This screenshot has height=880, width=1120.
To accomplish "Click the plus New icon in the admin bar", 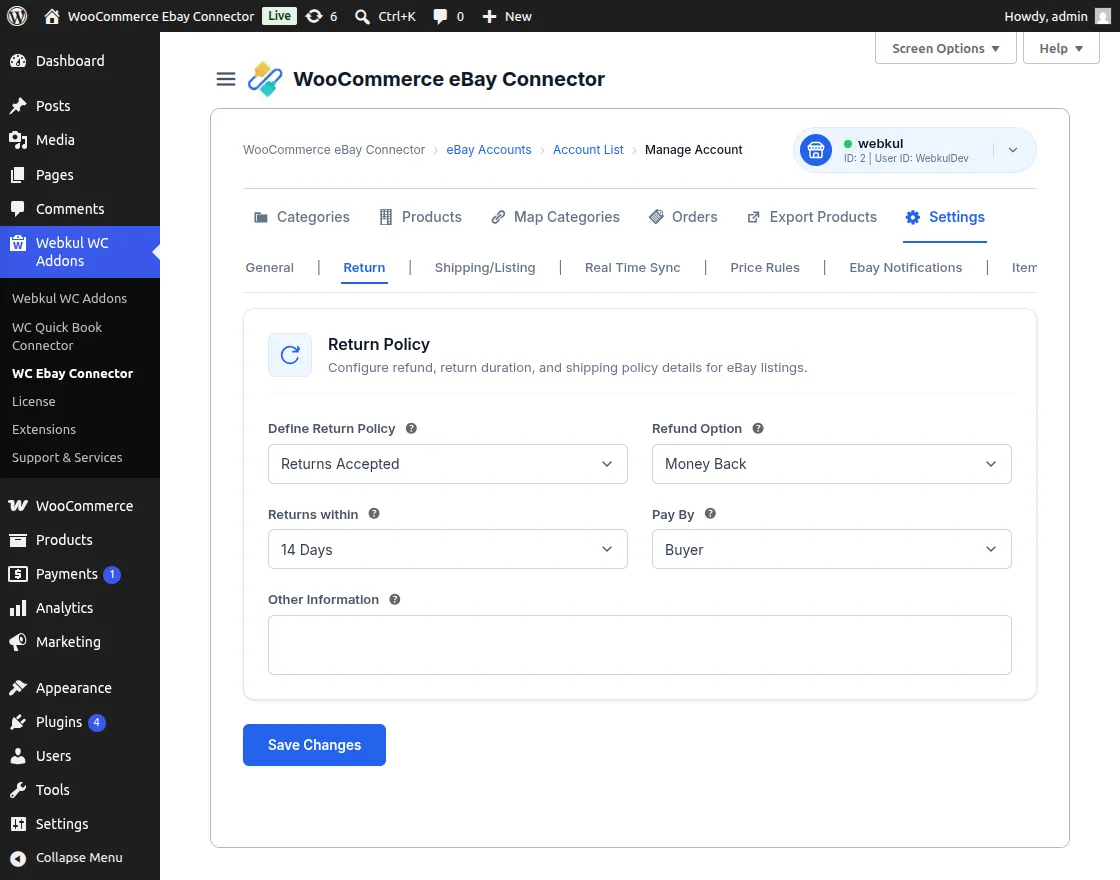I will [489, 16].
